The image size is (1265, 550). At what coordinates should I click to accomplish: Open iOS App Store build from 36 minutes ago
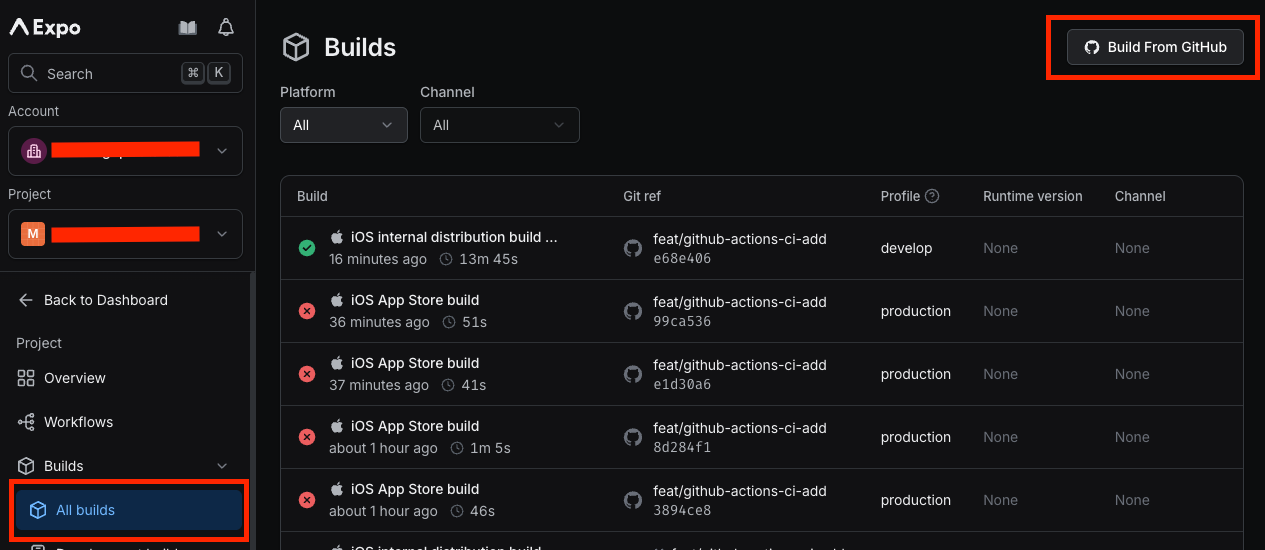415,300
